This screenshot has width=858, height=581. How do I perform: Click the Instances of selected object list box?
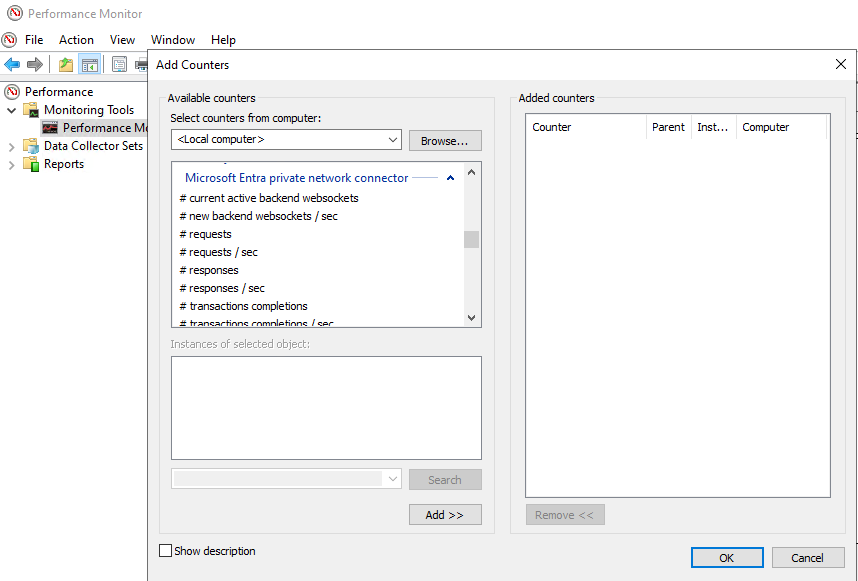click(x=326, y=408)
